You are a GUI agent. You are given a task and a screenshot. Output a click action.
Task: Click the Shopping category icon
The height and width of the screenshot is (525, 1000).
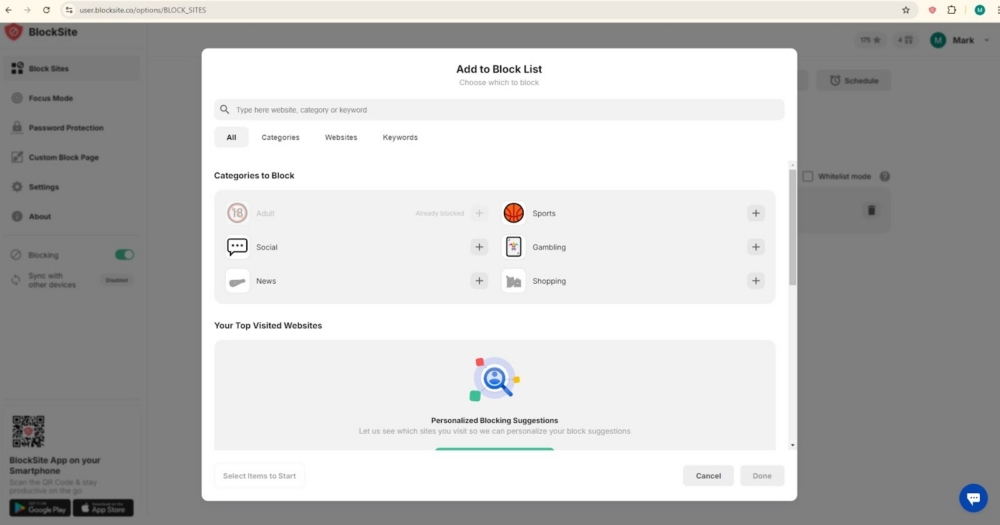513,281
